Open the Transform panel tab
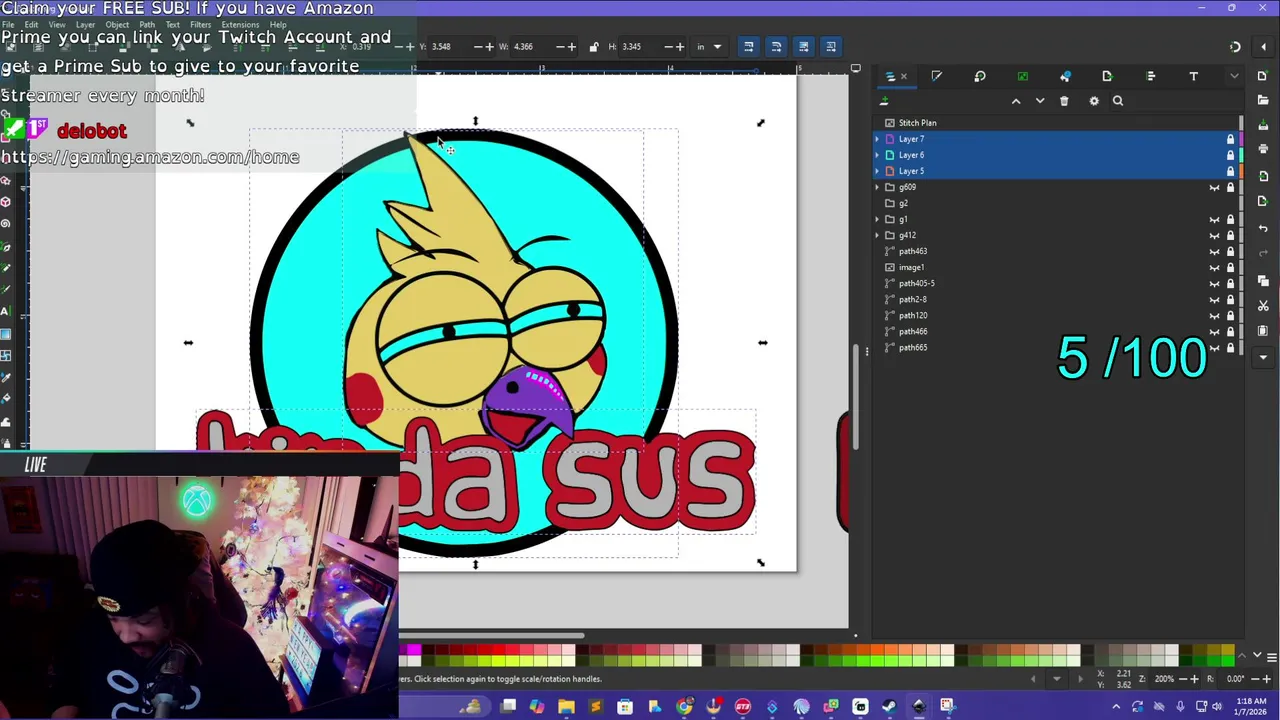Viewport: 1280px width, 720px height. coord(980,76)
